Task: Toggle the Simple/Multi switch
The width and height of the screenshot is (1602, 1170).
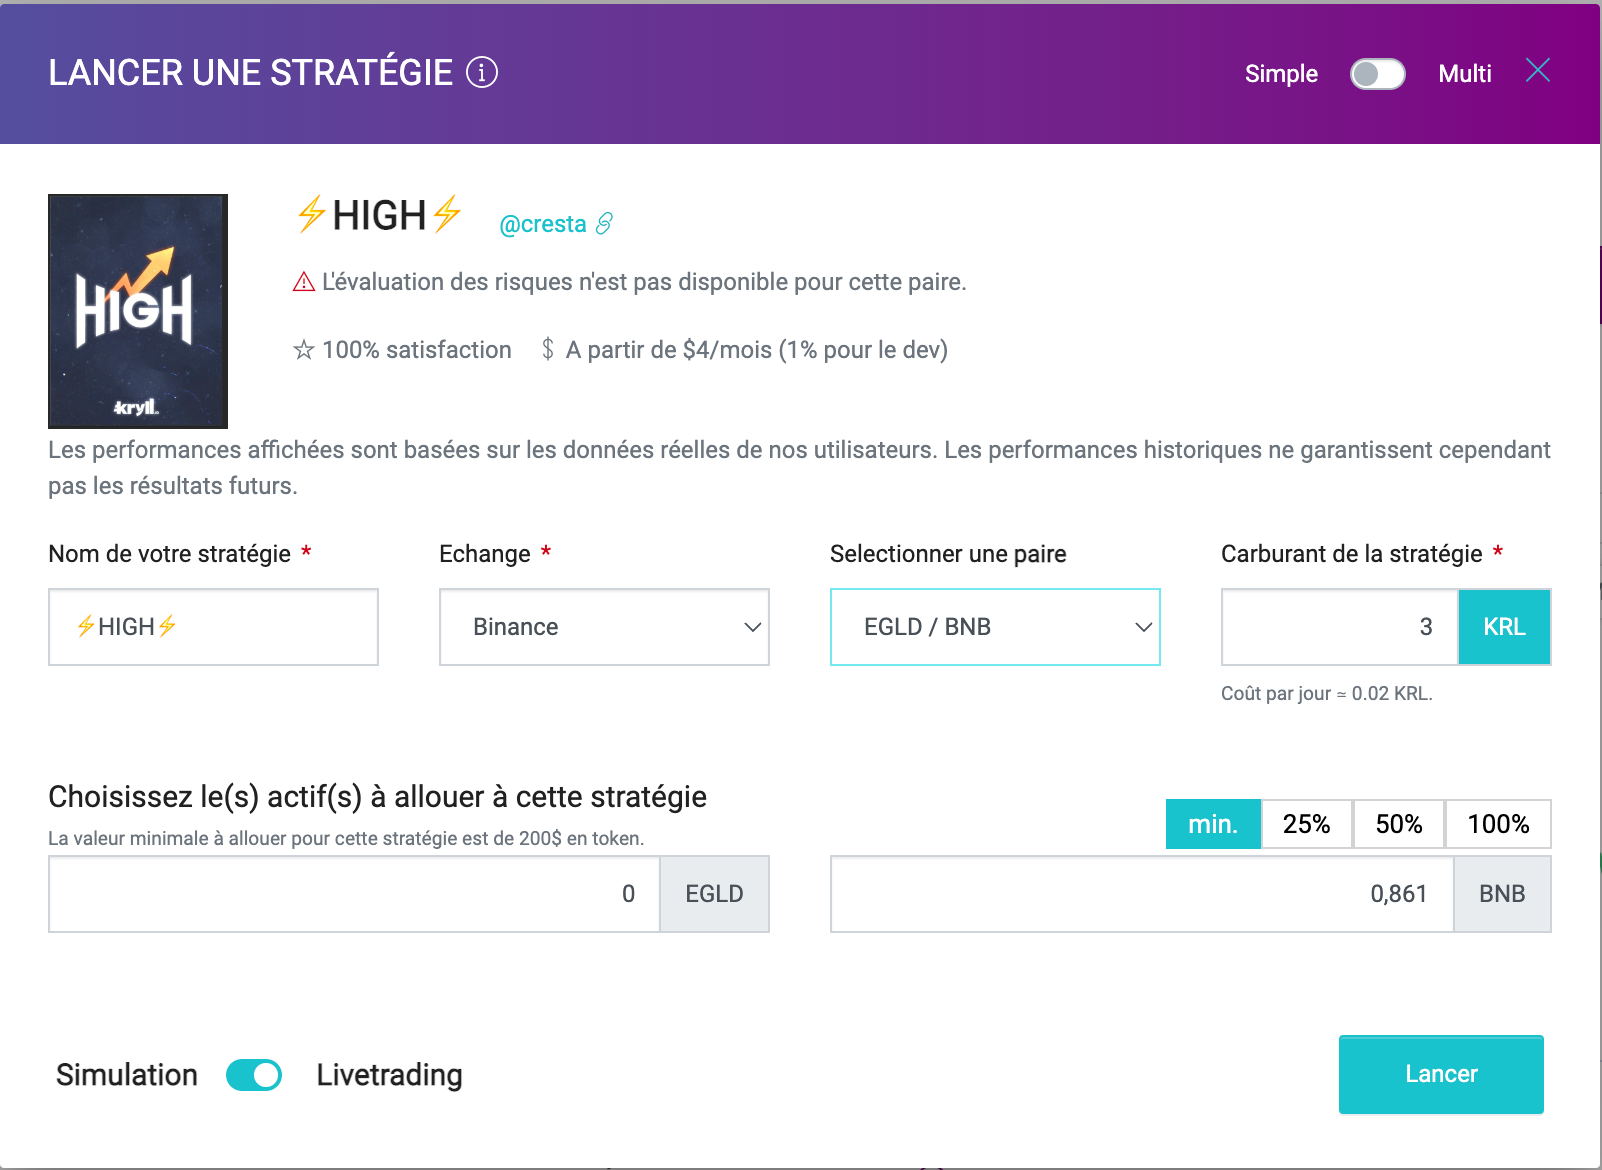Action: (1377, 74)
